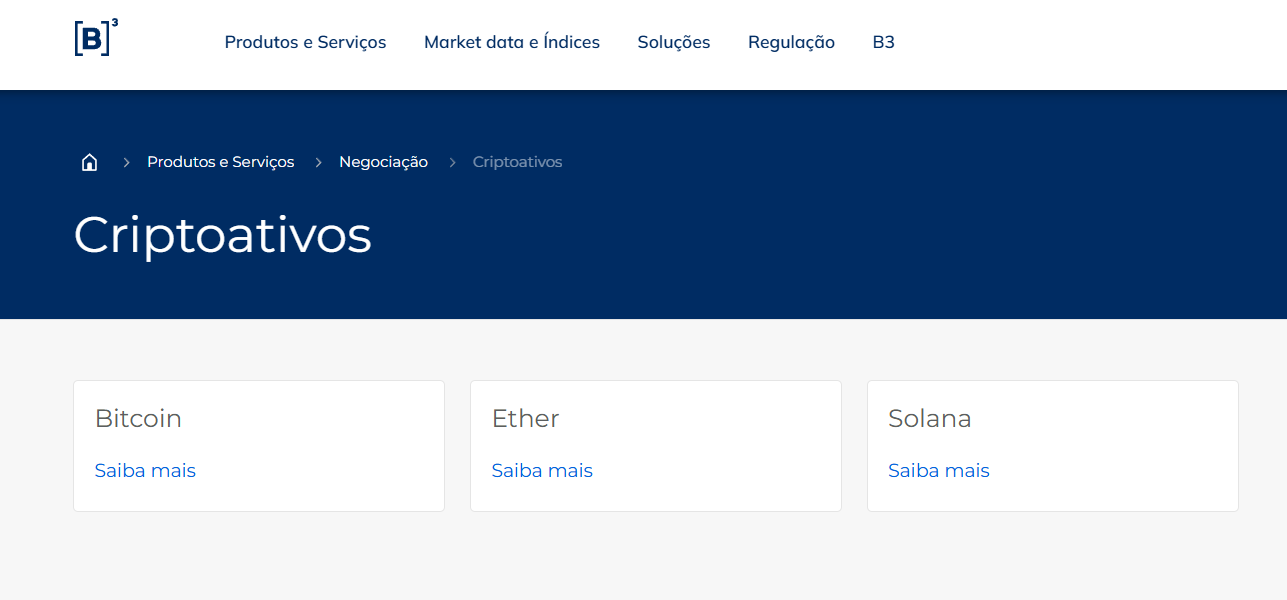Viewport: 1287px width, 600px height.
Task: Click the B3 logo in the header
Action: pyautogui.click(x=96, y=37)
